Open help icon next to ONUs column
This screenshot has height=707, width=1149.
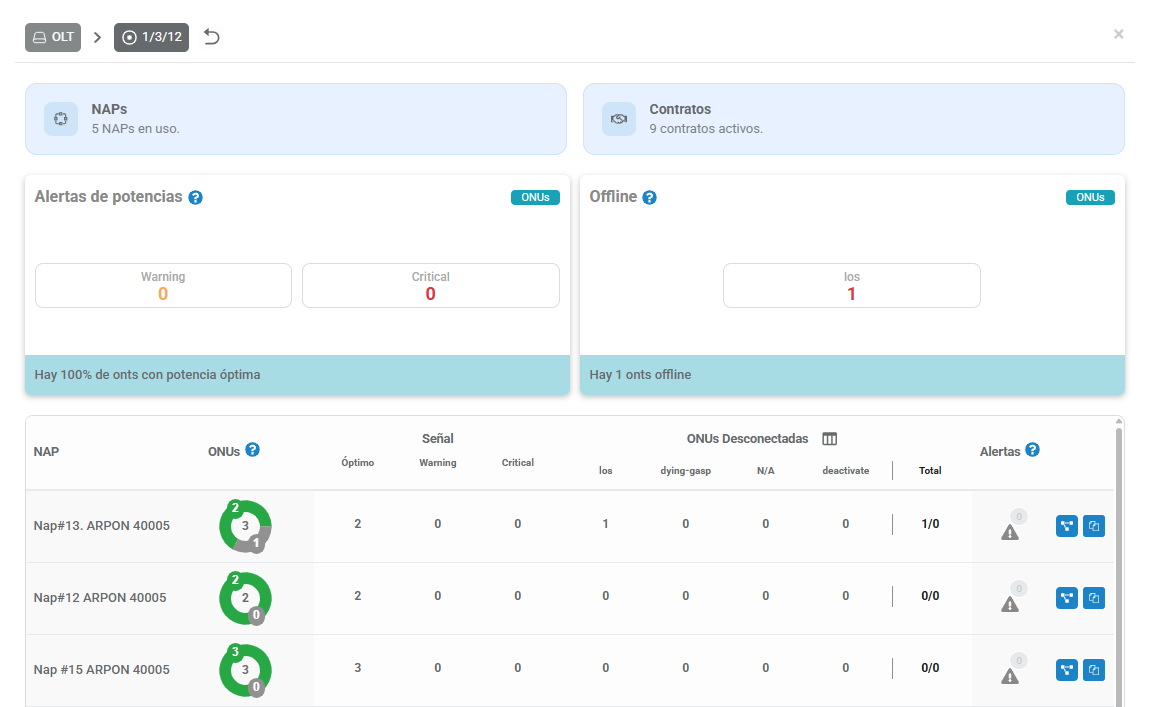(x=253, y=450)
